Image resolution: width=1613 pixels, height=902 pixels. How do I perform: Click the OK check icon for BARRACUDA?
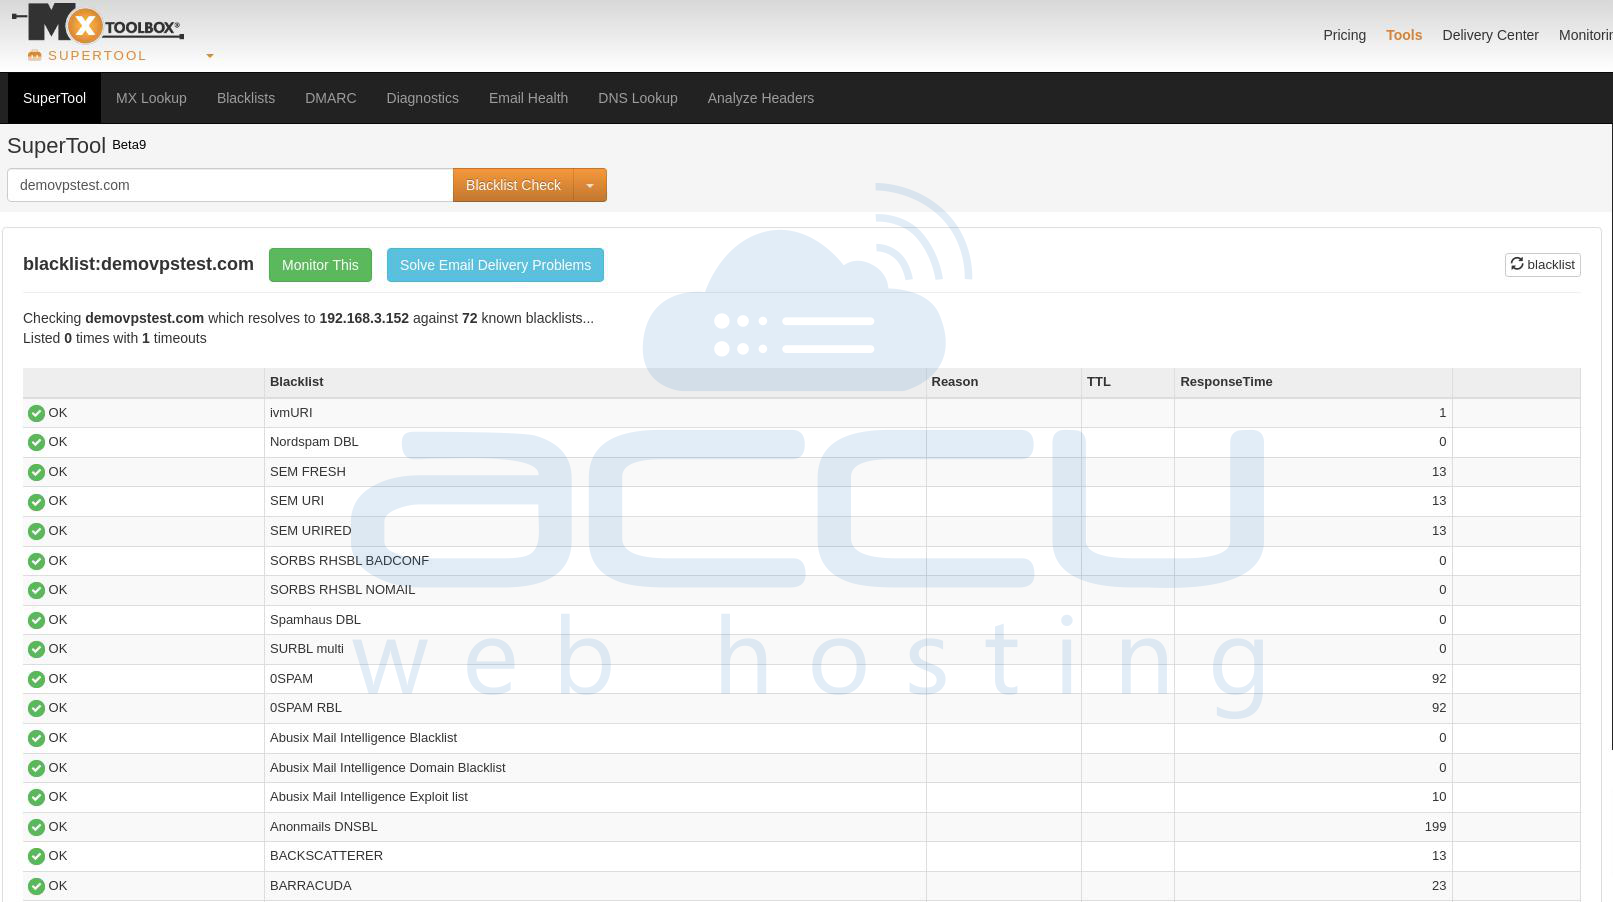click(36, 886)
